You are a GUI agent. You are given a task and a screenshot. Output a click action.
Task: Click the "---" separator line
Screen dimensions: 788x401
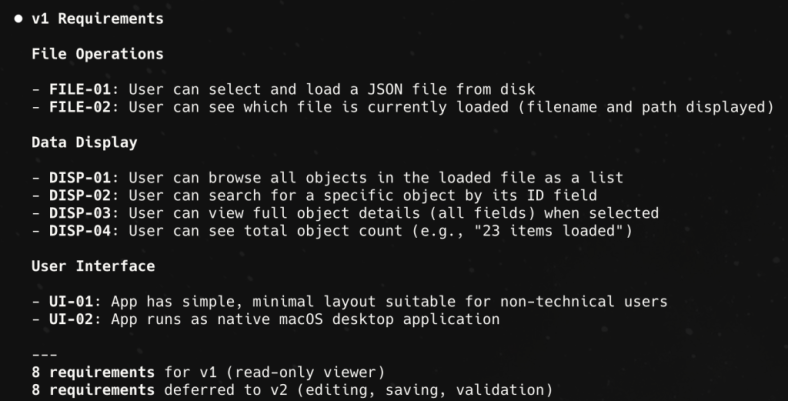tap(44, 354)
